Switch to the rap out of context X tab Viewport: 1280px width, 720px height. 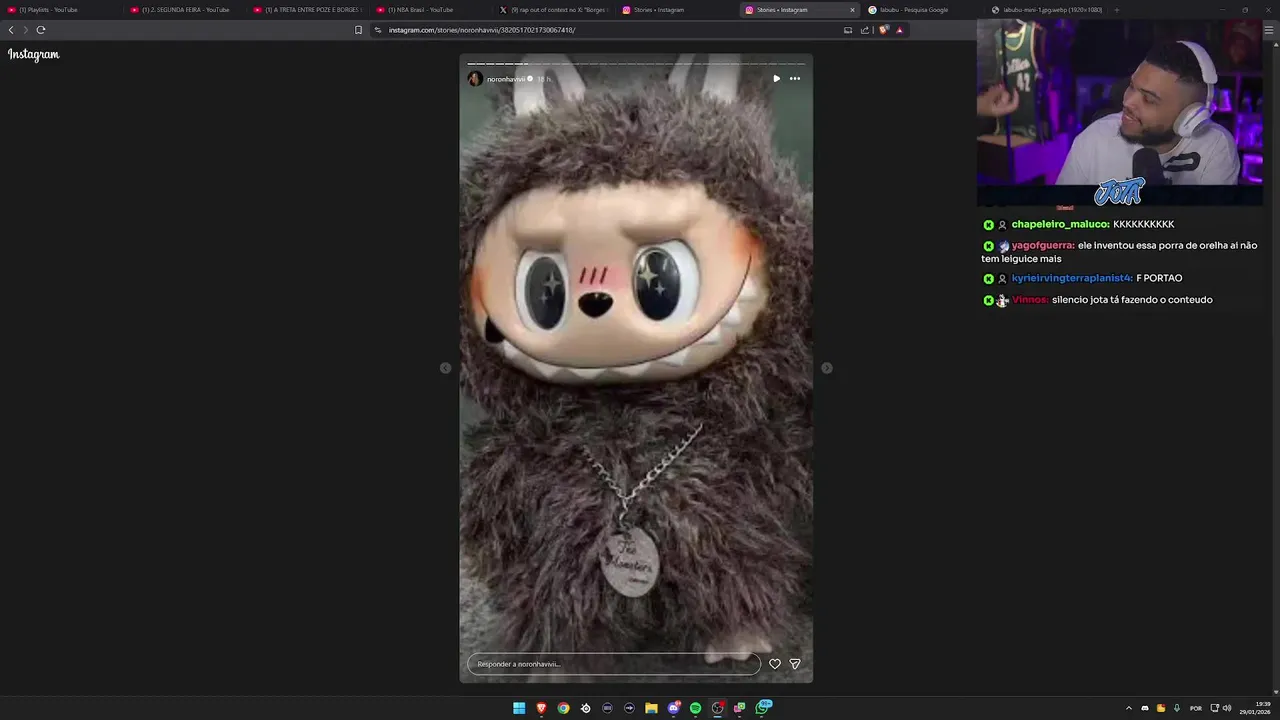(554, 10)
